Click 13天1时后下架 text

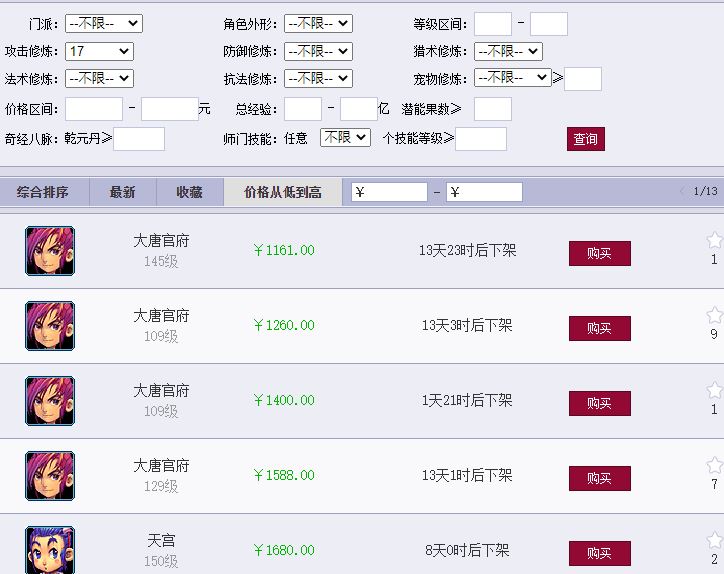click(467, 475)
